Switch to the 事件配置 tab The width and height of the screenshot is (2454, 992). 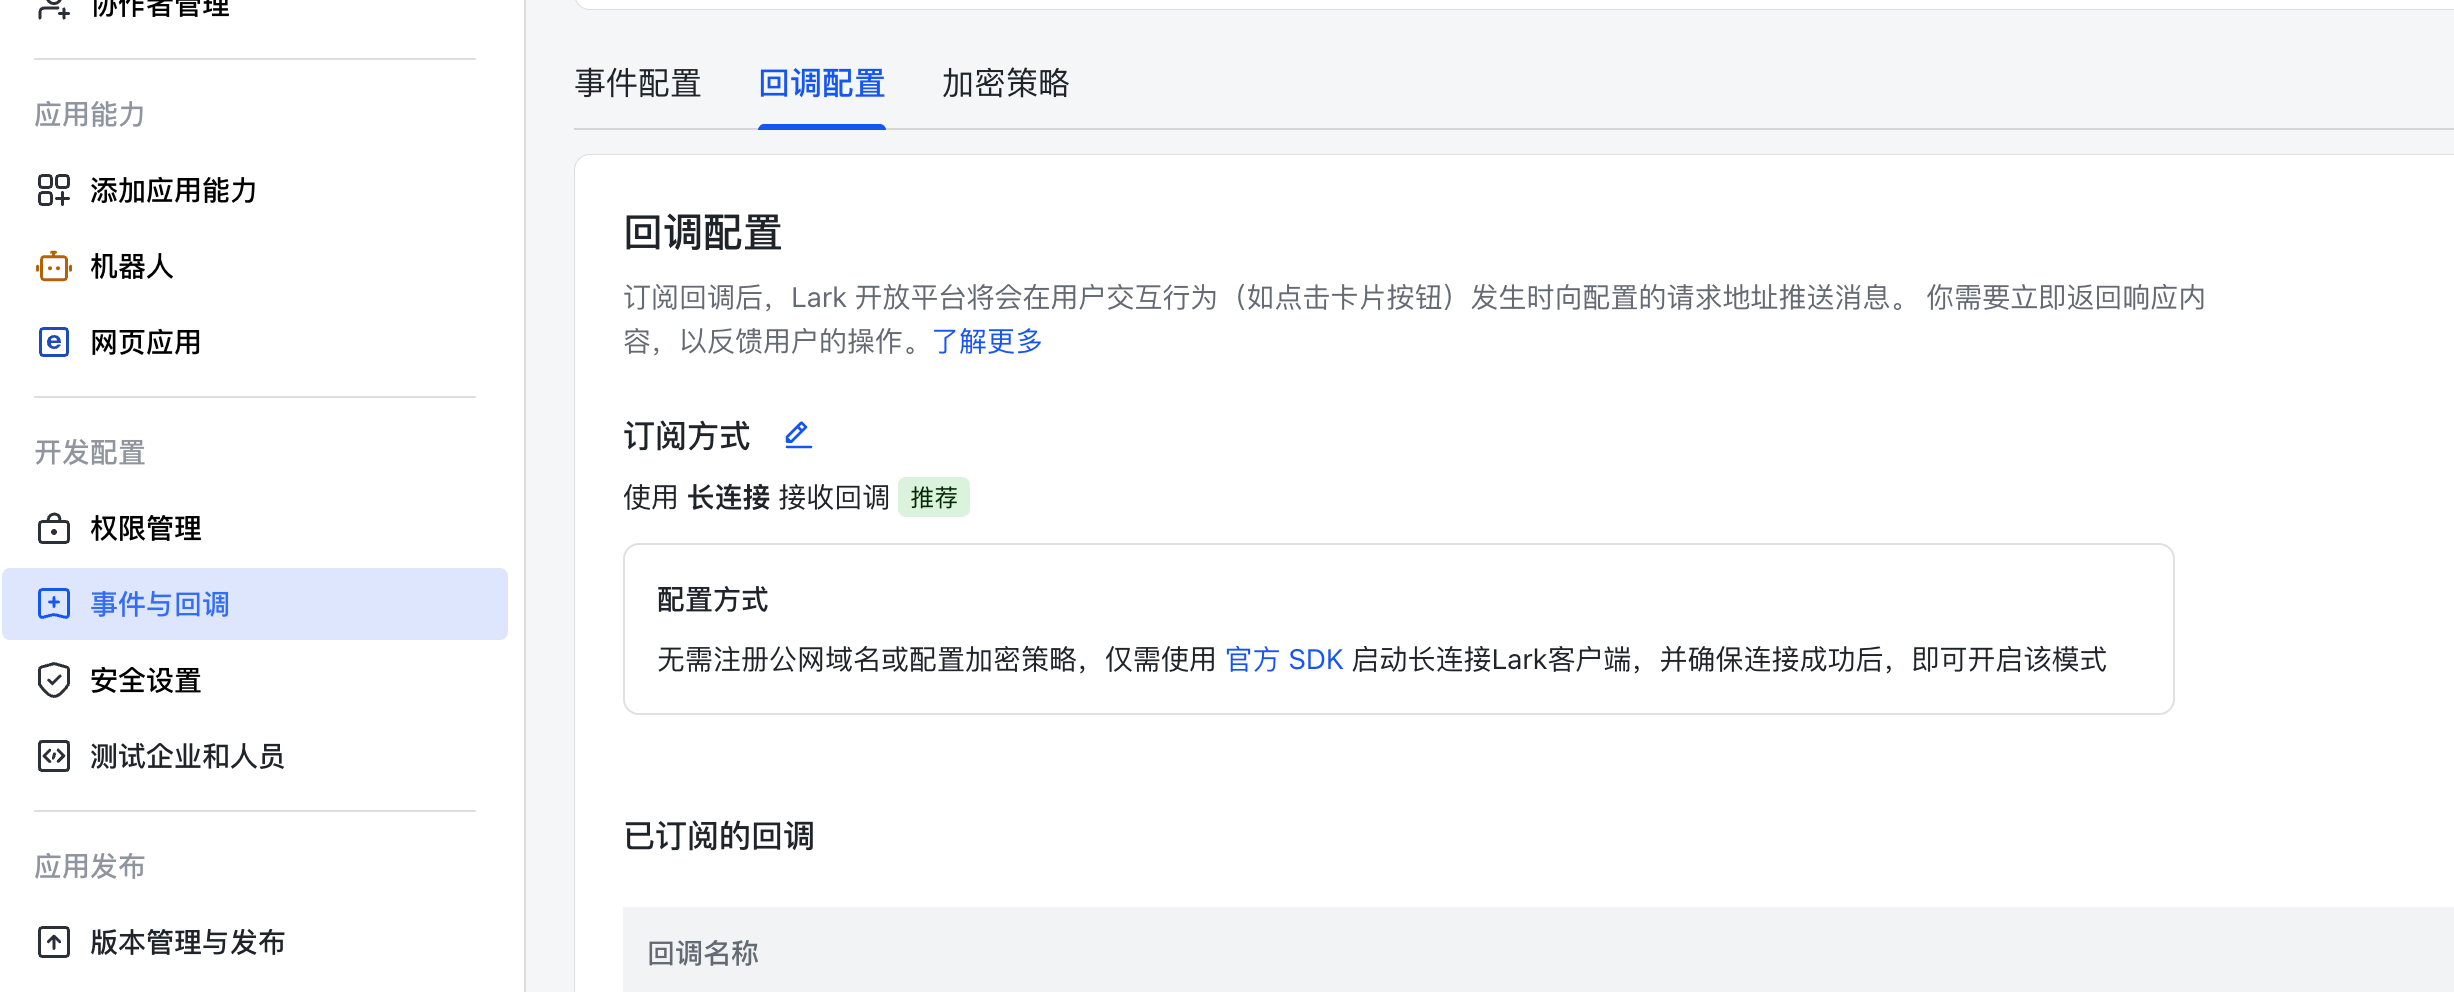[x=638, y=83]
